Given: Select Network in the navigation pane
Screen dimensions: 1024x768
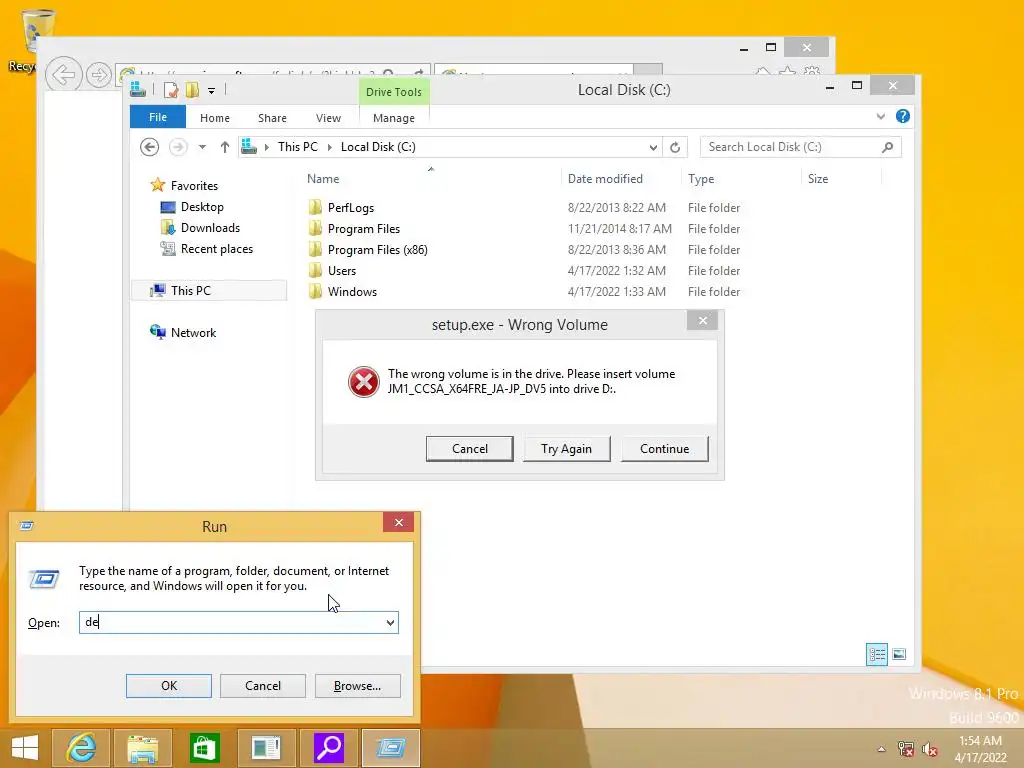Looking at the screenshot, I should (x=193, y=332).
